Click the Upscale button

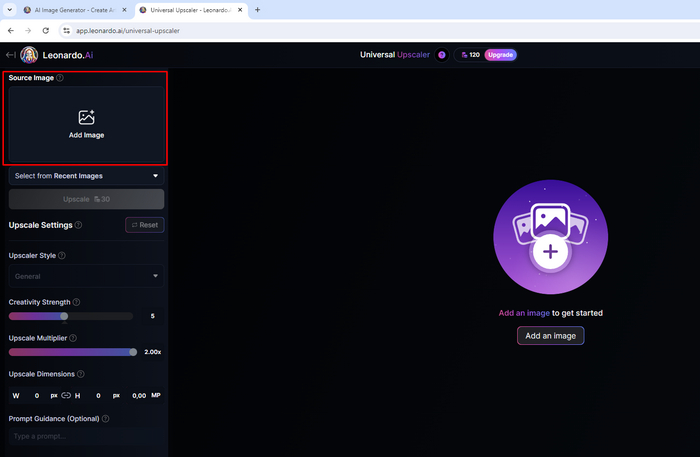tap(87, 199)
